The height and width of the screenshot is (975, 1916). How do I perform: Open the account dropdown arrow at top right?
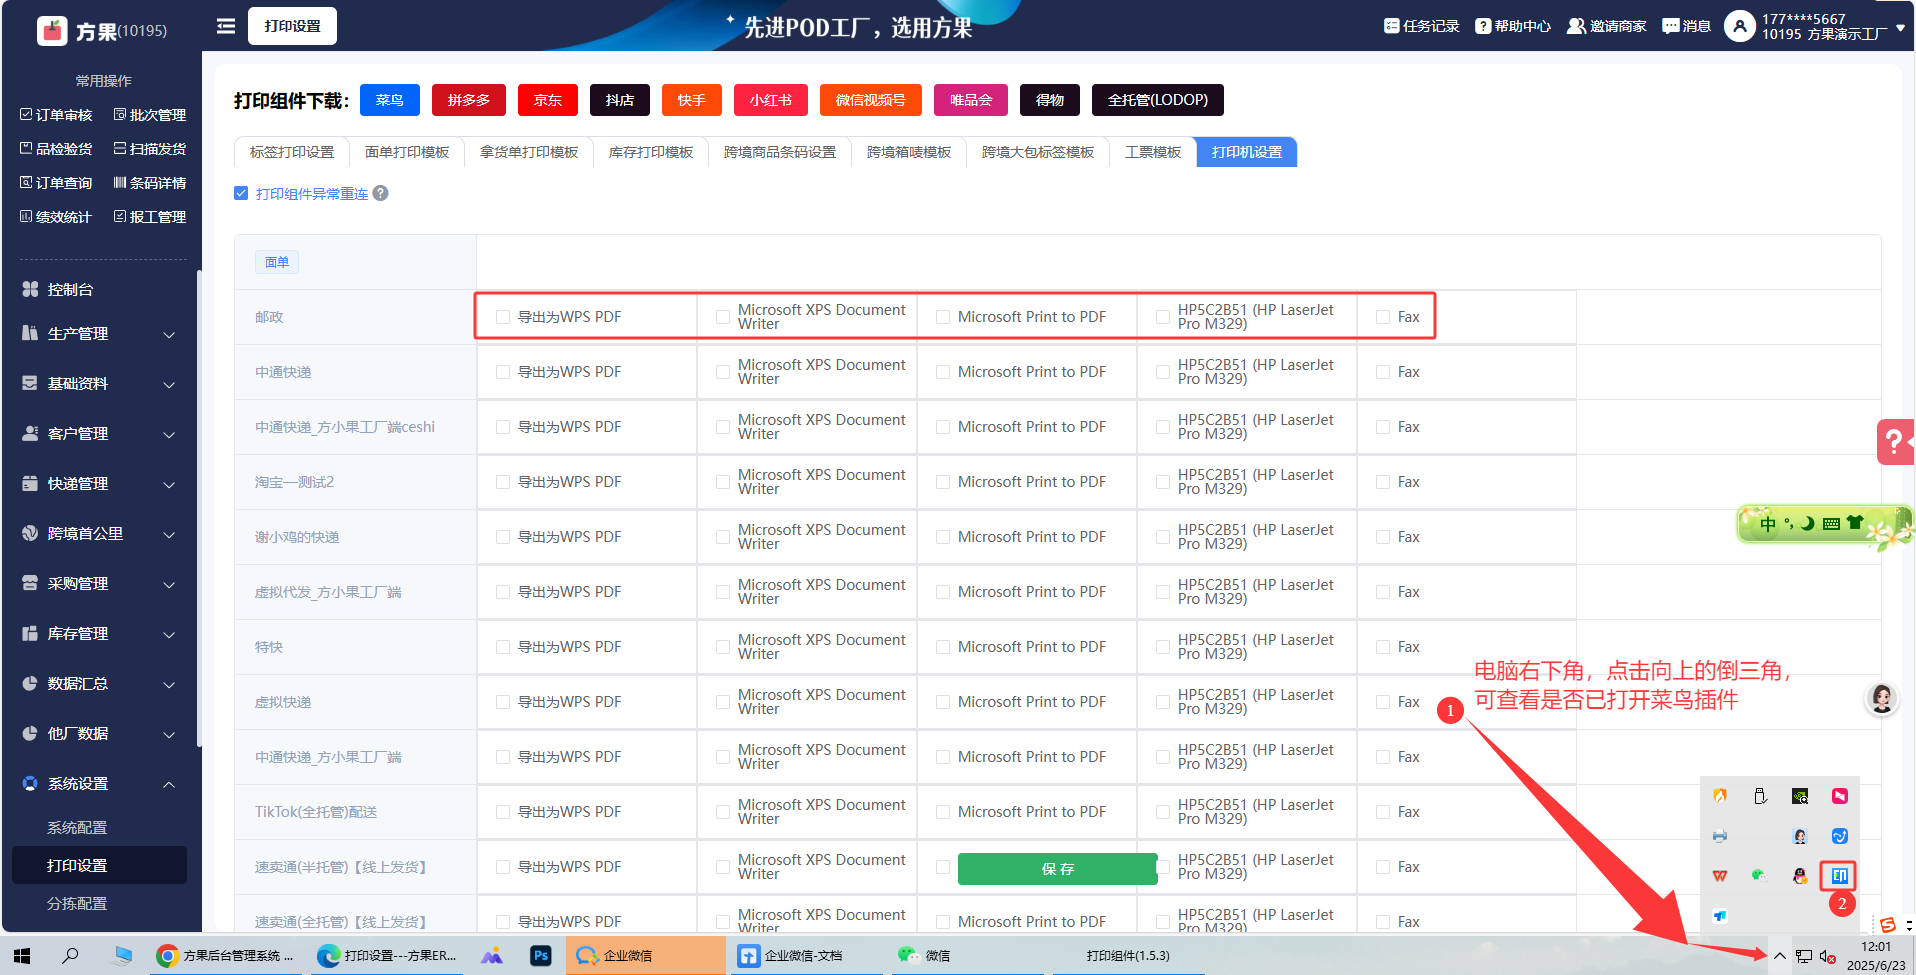point(1900,28)
